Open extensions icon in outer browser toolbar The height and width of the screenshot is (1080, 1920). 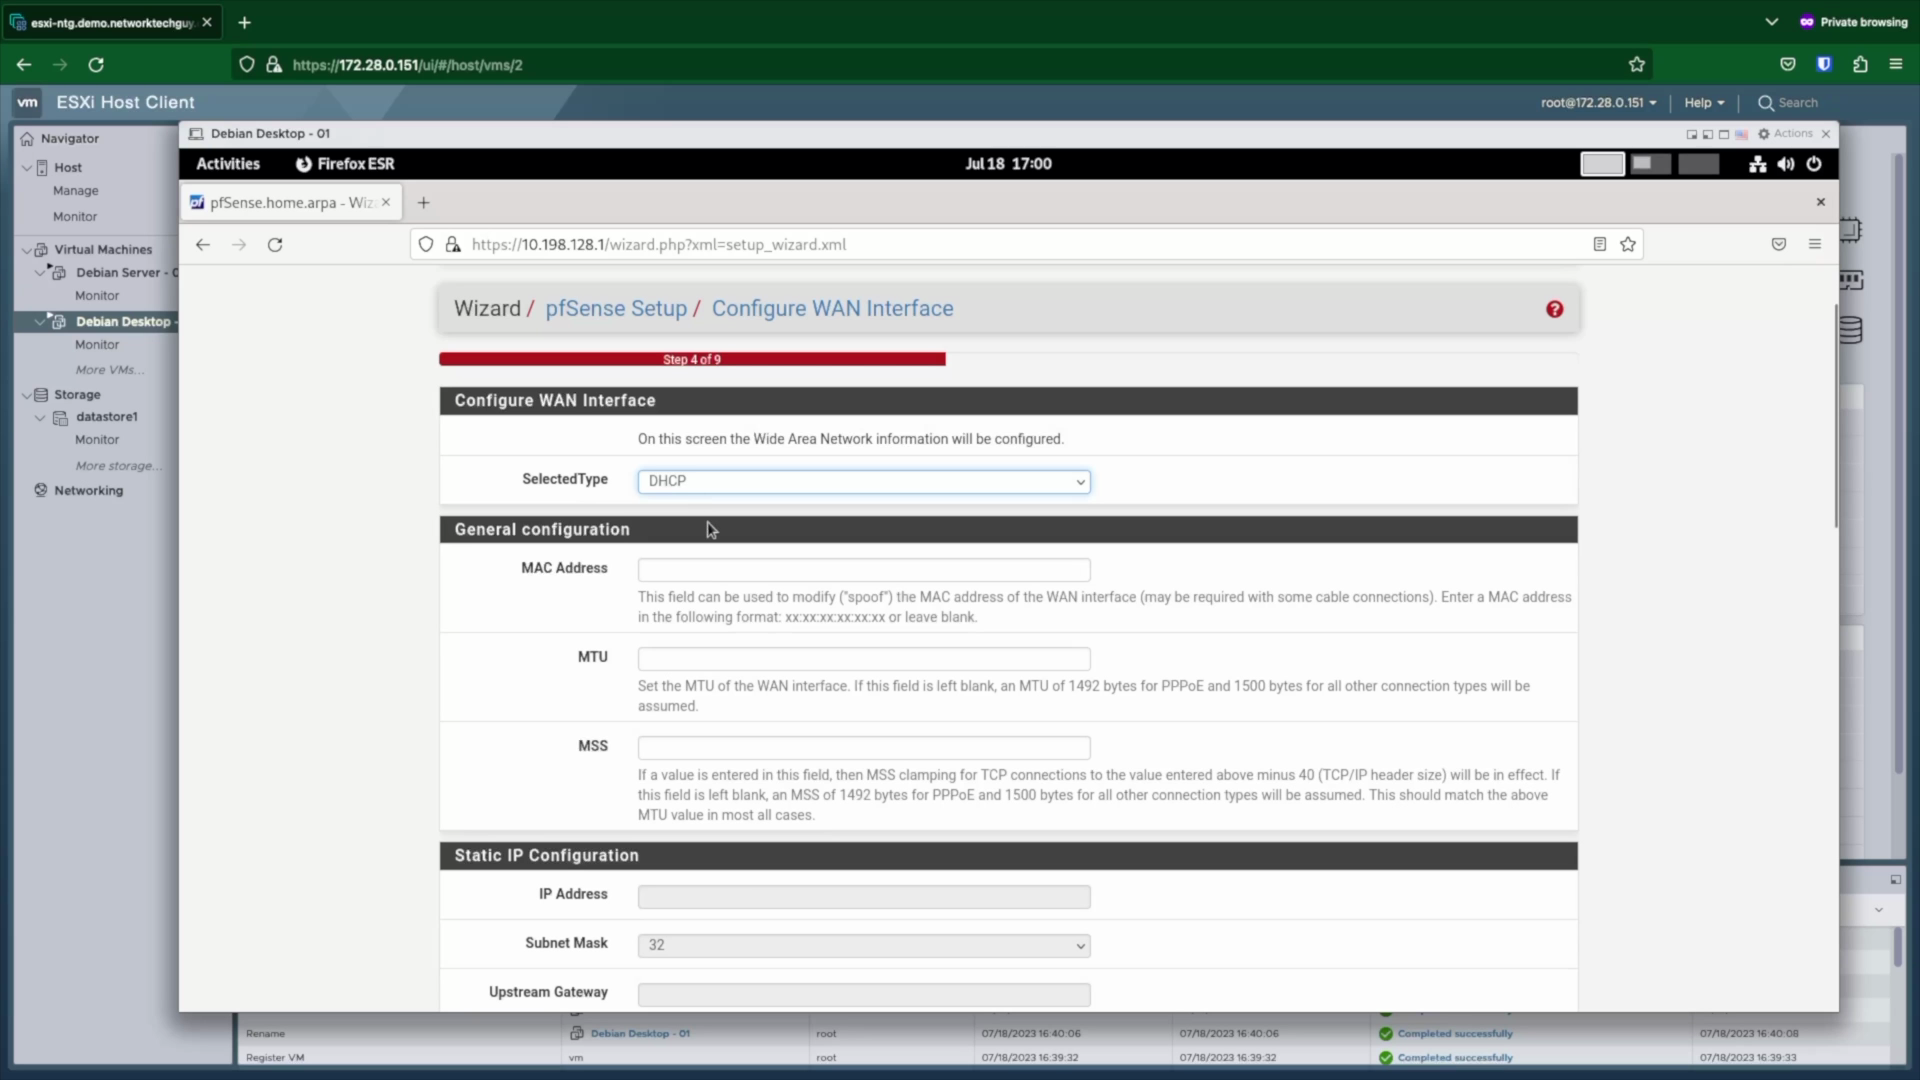tap(1860, 65)
